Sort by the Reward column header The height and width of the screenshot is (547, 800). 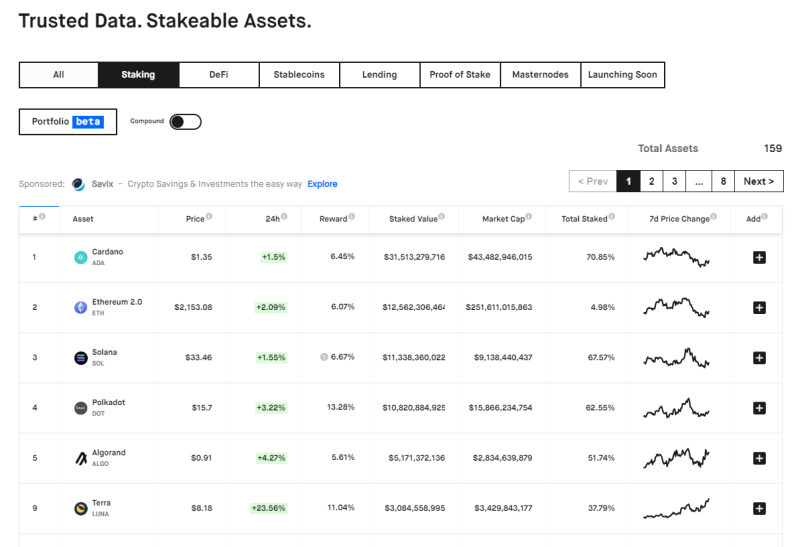click(333, 219)
